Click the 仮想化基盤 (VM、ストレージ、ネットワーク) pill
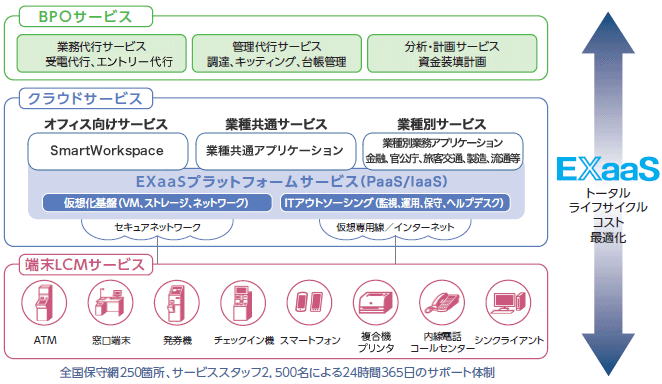The image size is (662, 384). (157, 203)
